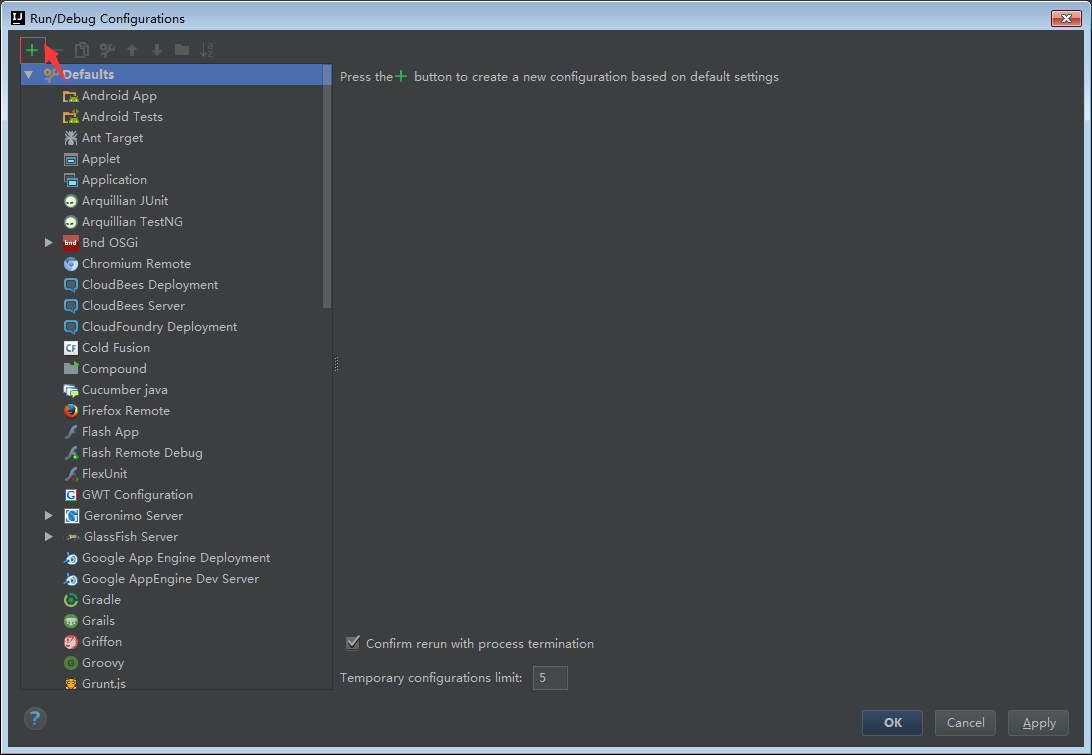Screen dimensions: 1092x755
Task: Click the Arquillian JUnit alien icon
Action: pyautogui.click(x=70, y=201)
